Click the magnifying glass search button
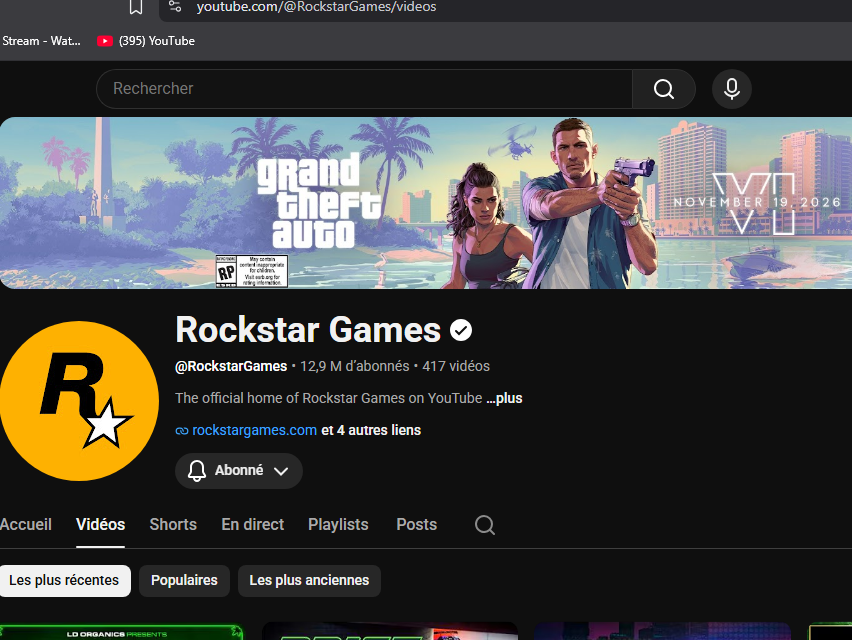Image resolution: width=852 pixels, height=640 pixels. click(663, 89)
